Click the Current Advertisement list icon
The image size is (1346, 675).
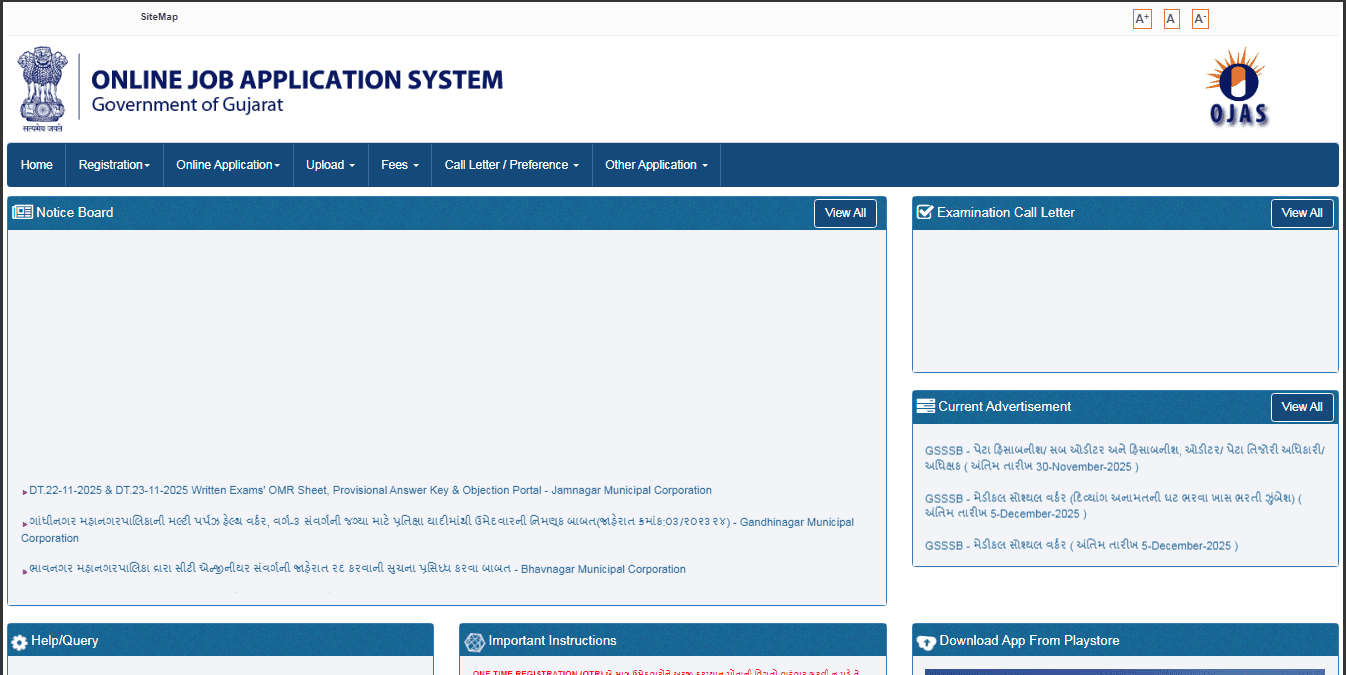pyautogui.click(x=925, y=406)
